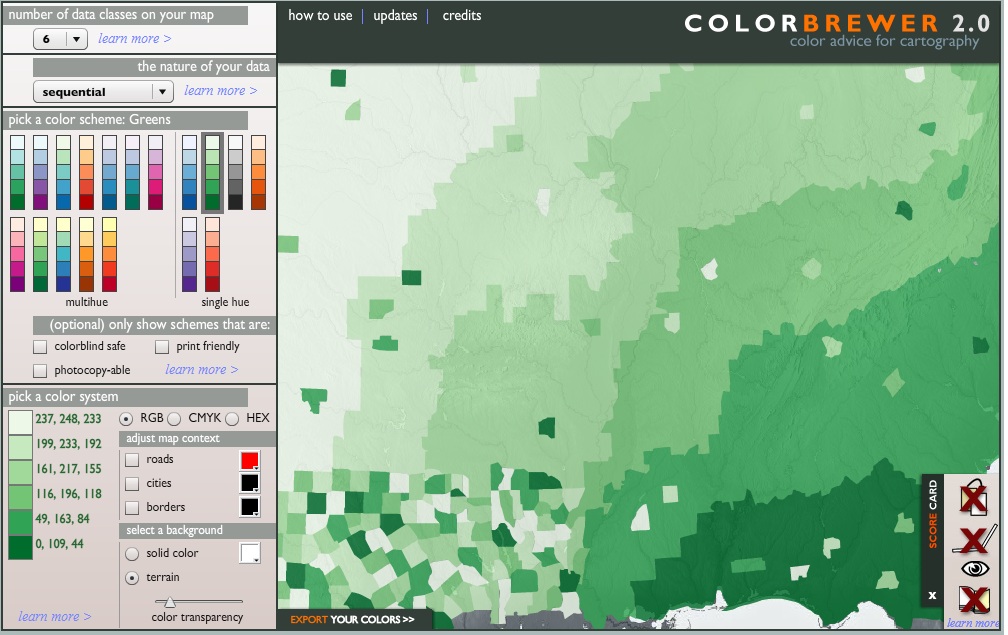The image size is (1008, 635).
Task: Adjust the color transparency slider
Action: click(170, 602)
